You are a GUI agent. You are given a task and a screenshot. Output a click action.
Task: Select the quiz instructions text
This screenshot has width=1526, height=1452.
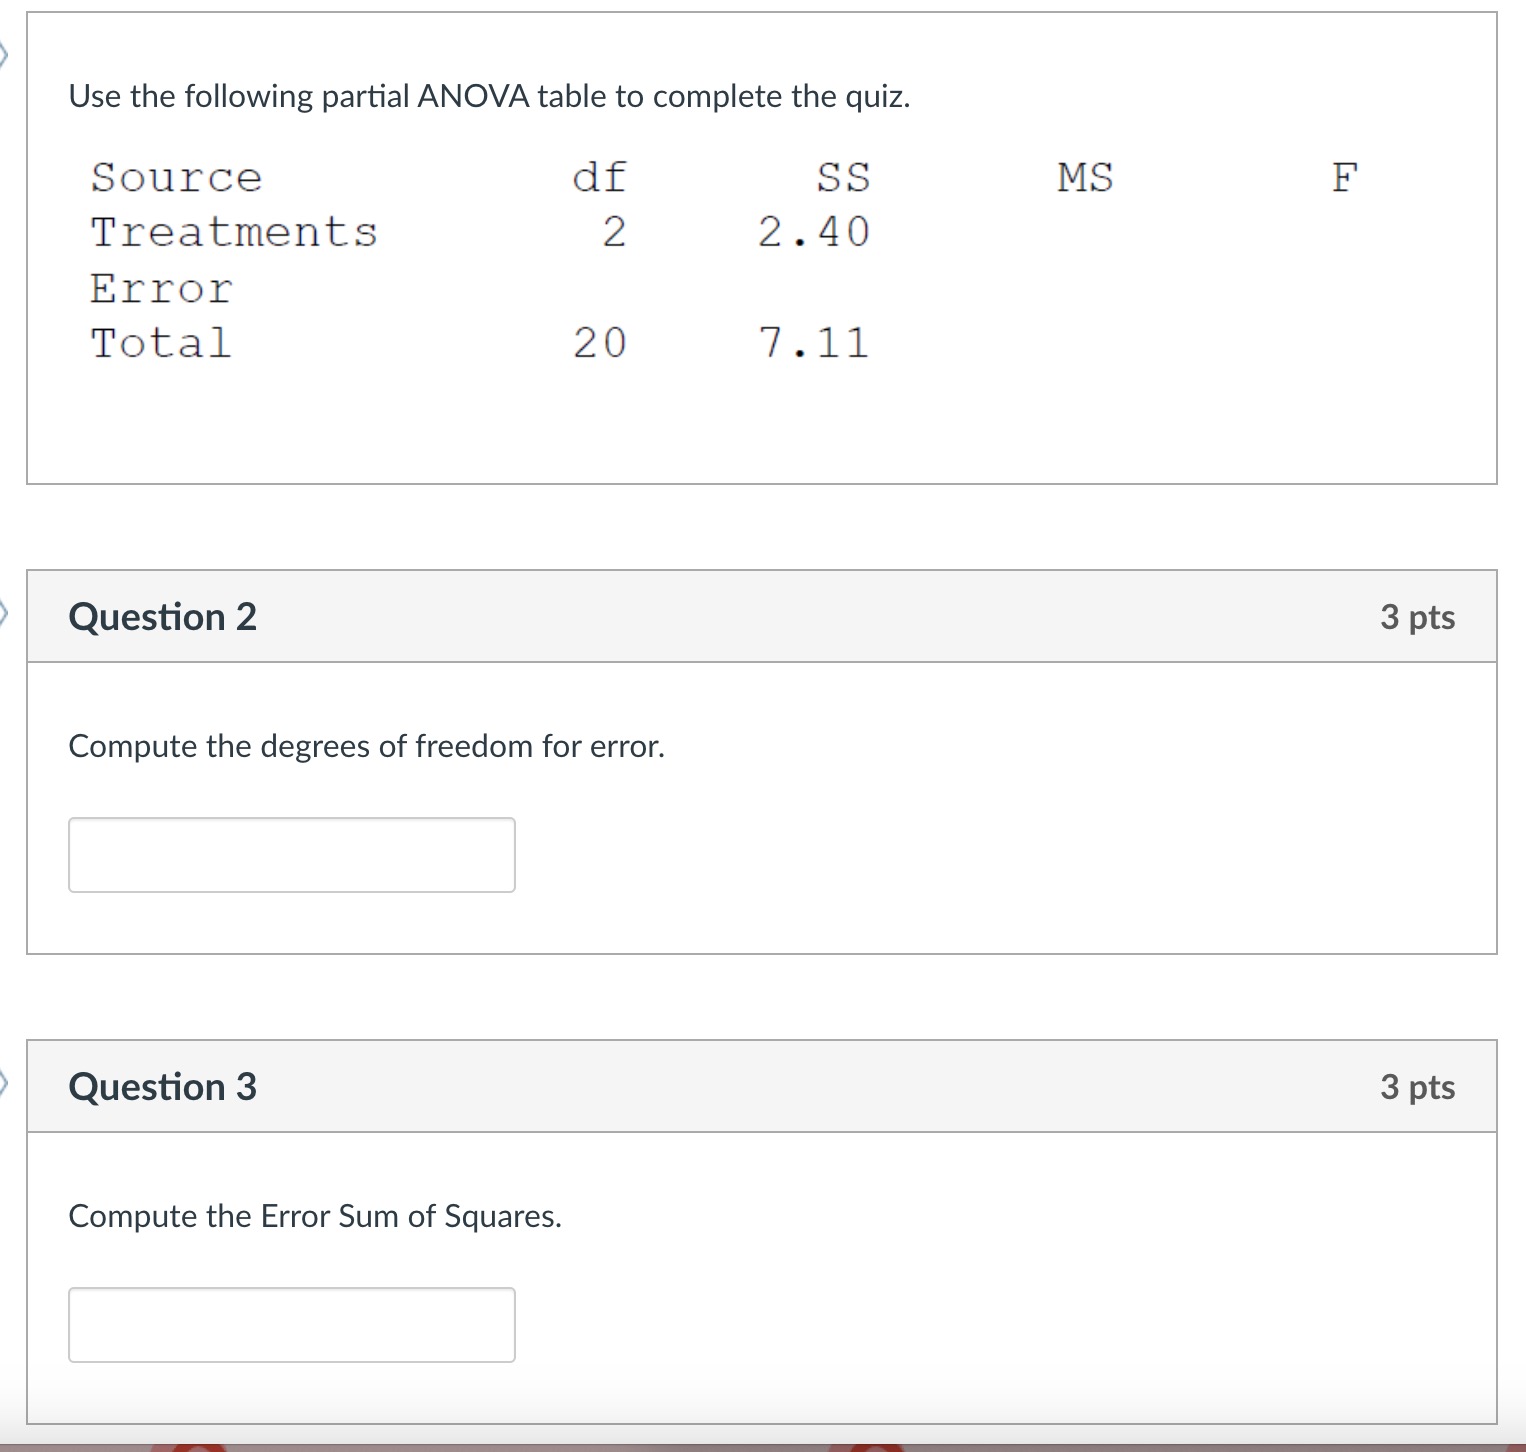489,96
